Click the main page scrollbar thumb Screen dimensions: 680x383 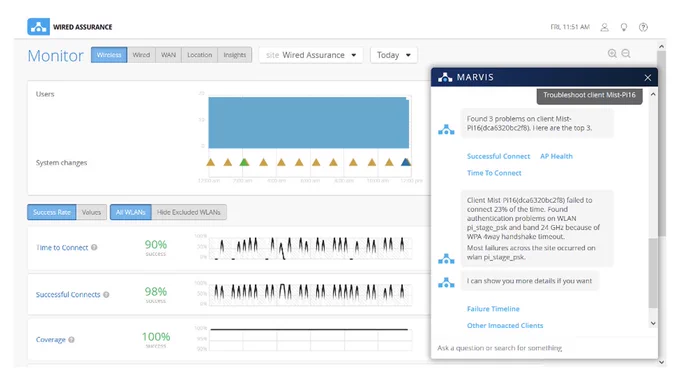(661, 143)
